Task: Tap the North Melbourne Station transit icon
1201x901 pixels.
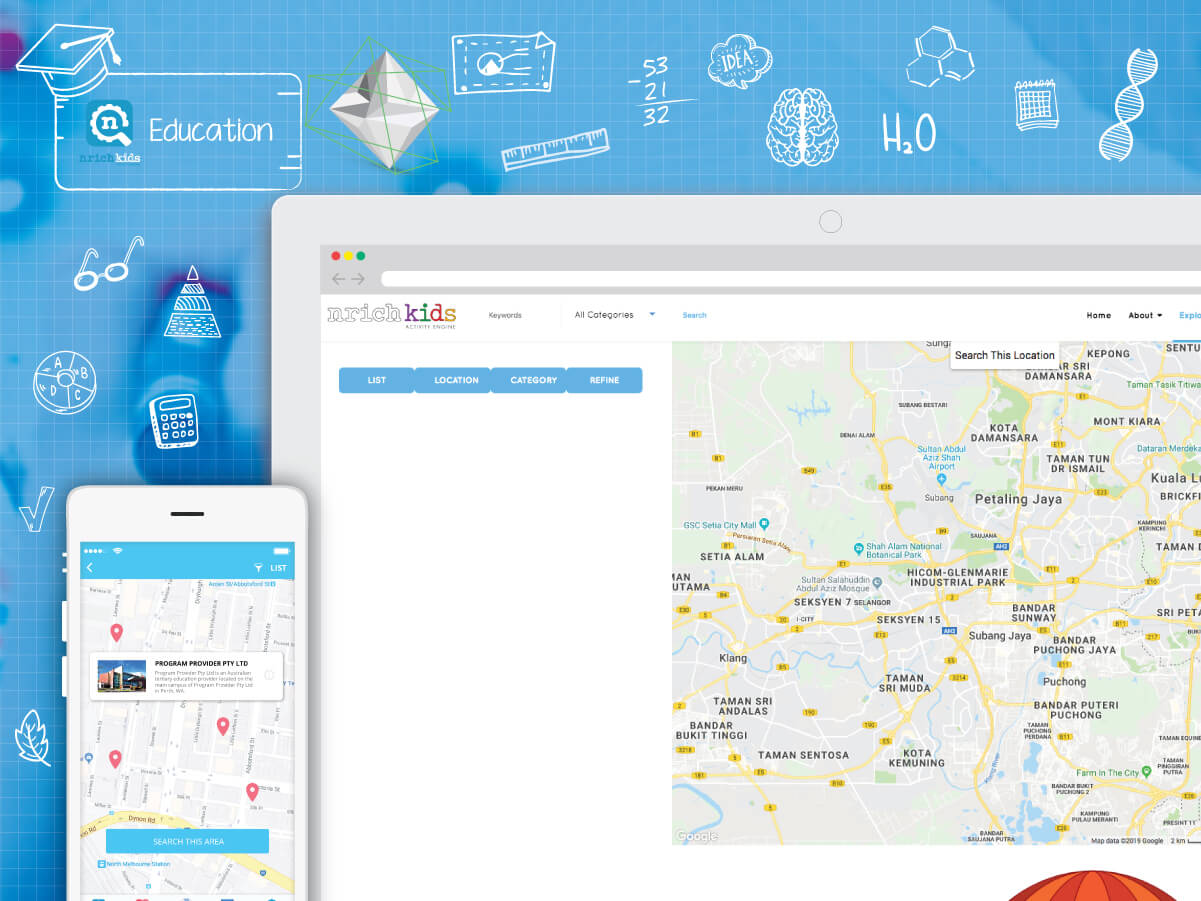Action: tap(102, 864)
